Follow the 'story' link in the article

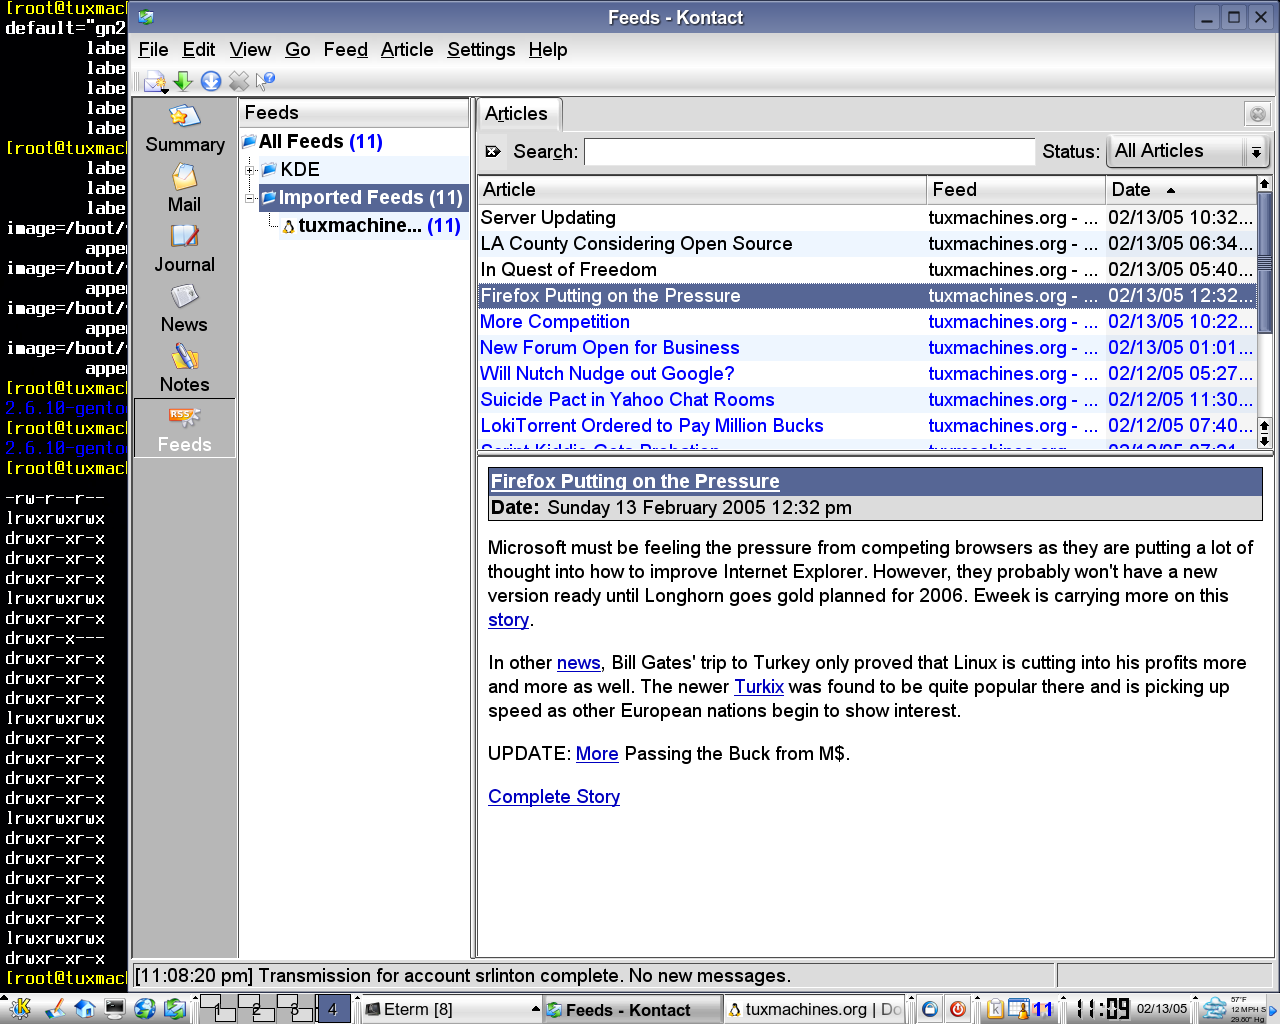(x=508, y=620)
